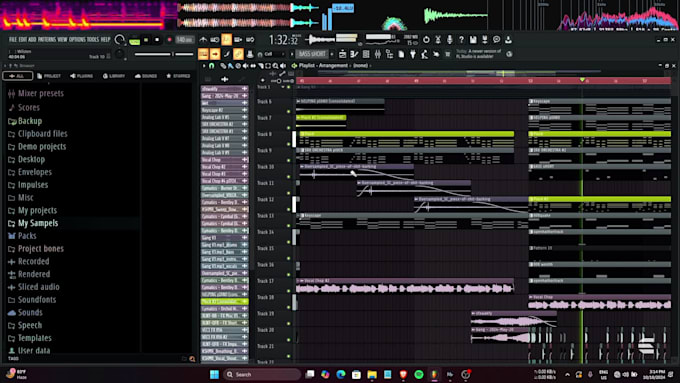The image size is (680, 383).
Task: Toggle song/pattern mode switch
Action: point(134,40)
